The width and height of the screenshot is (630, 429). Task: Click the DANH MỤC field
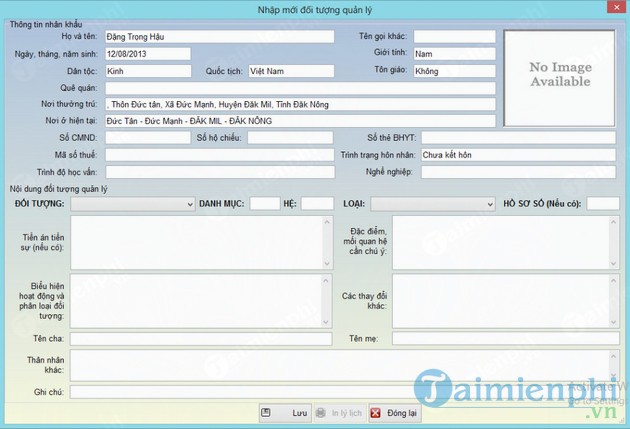[265, 204]
